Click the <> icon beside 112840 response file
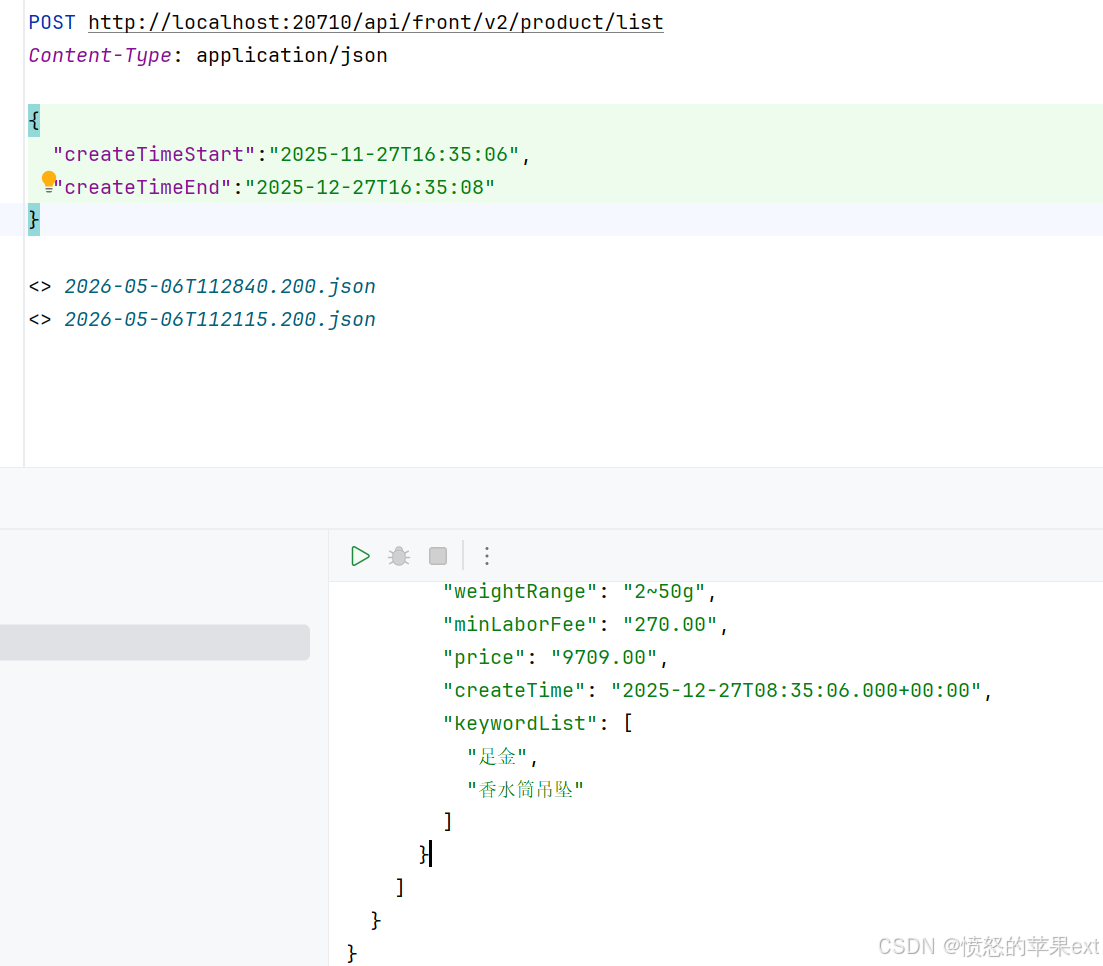This screenshot has width=1103, height=966. tap(40, 286)
